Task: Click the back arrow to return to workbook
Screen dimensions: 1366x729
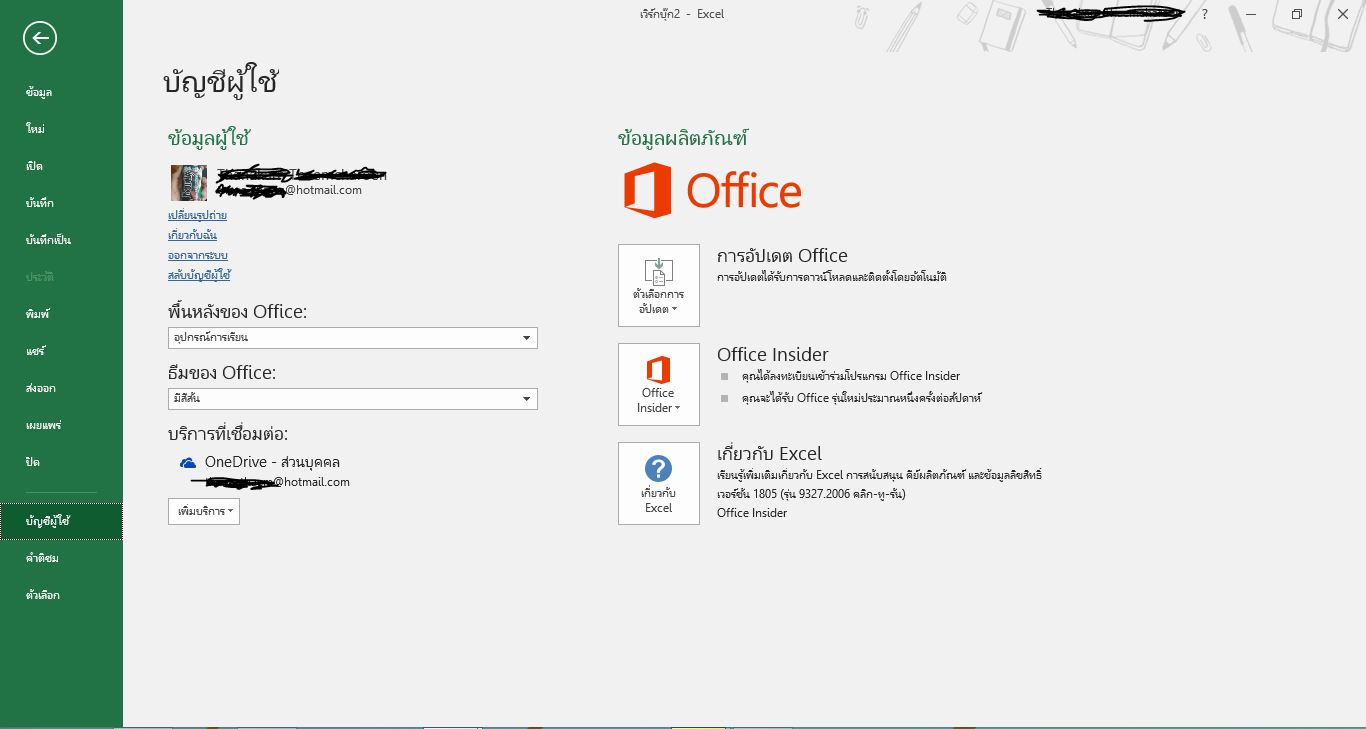Action: point(40,38)
